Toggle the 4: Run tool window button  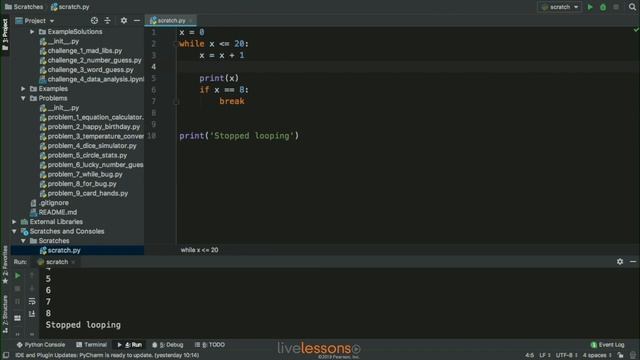(129, 345)
